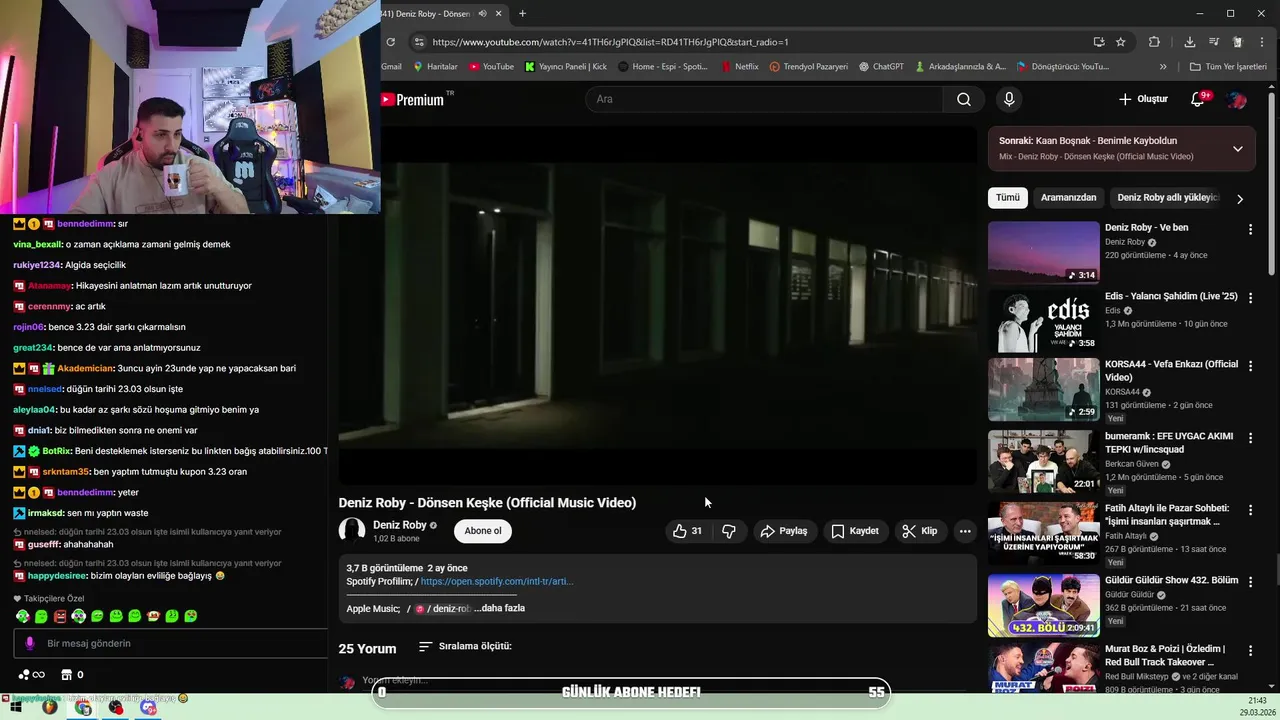Screen dimensions: 1280x720
Task: Focus the YouTube Ara search box
Action: pyautogui.click(x=765, y=99)
